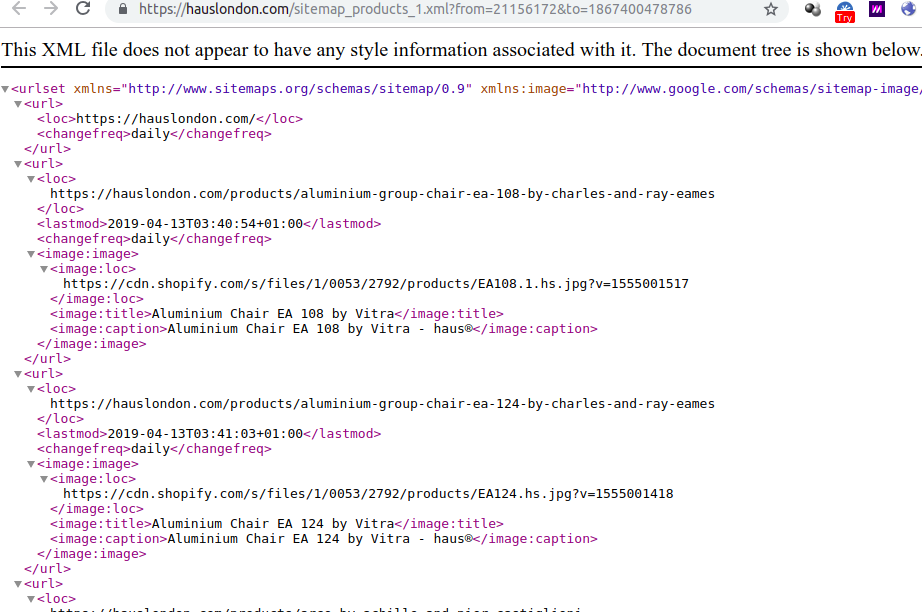Viewport: 922px width, 612px height.
Task: Click the dark spheres extension icon
Action: (x=813, y=9)
